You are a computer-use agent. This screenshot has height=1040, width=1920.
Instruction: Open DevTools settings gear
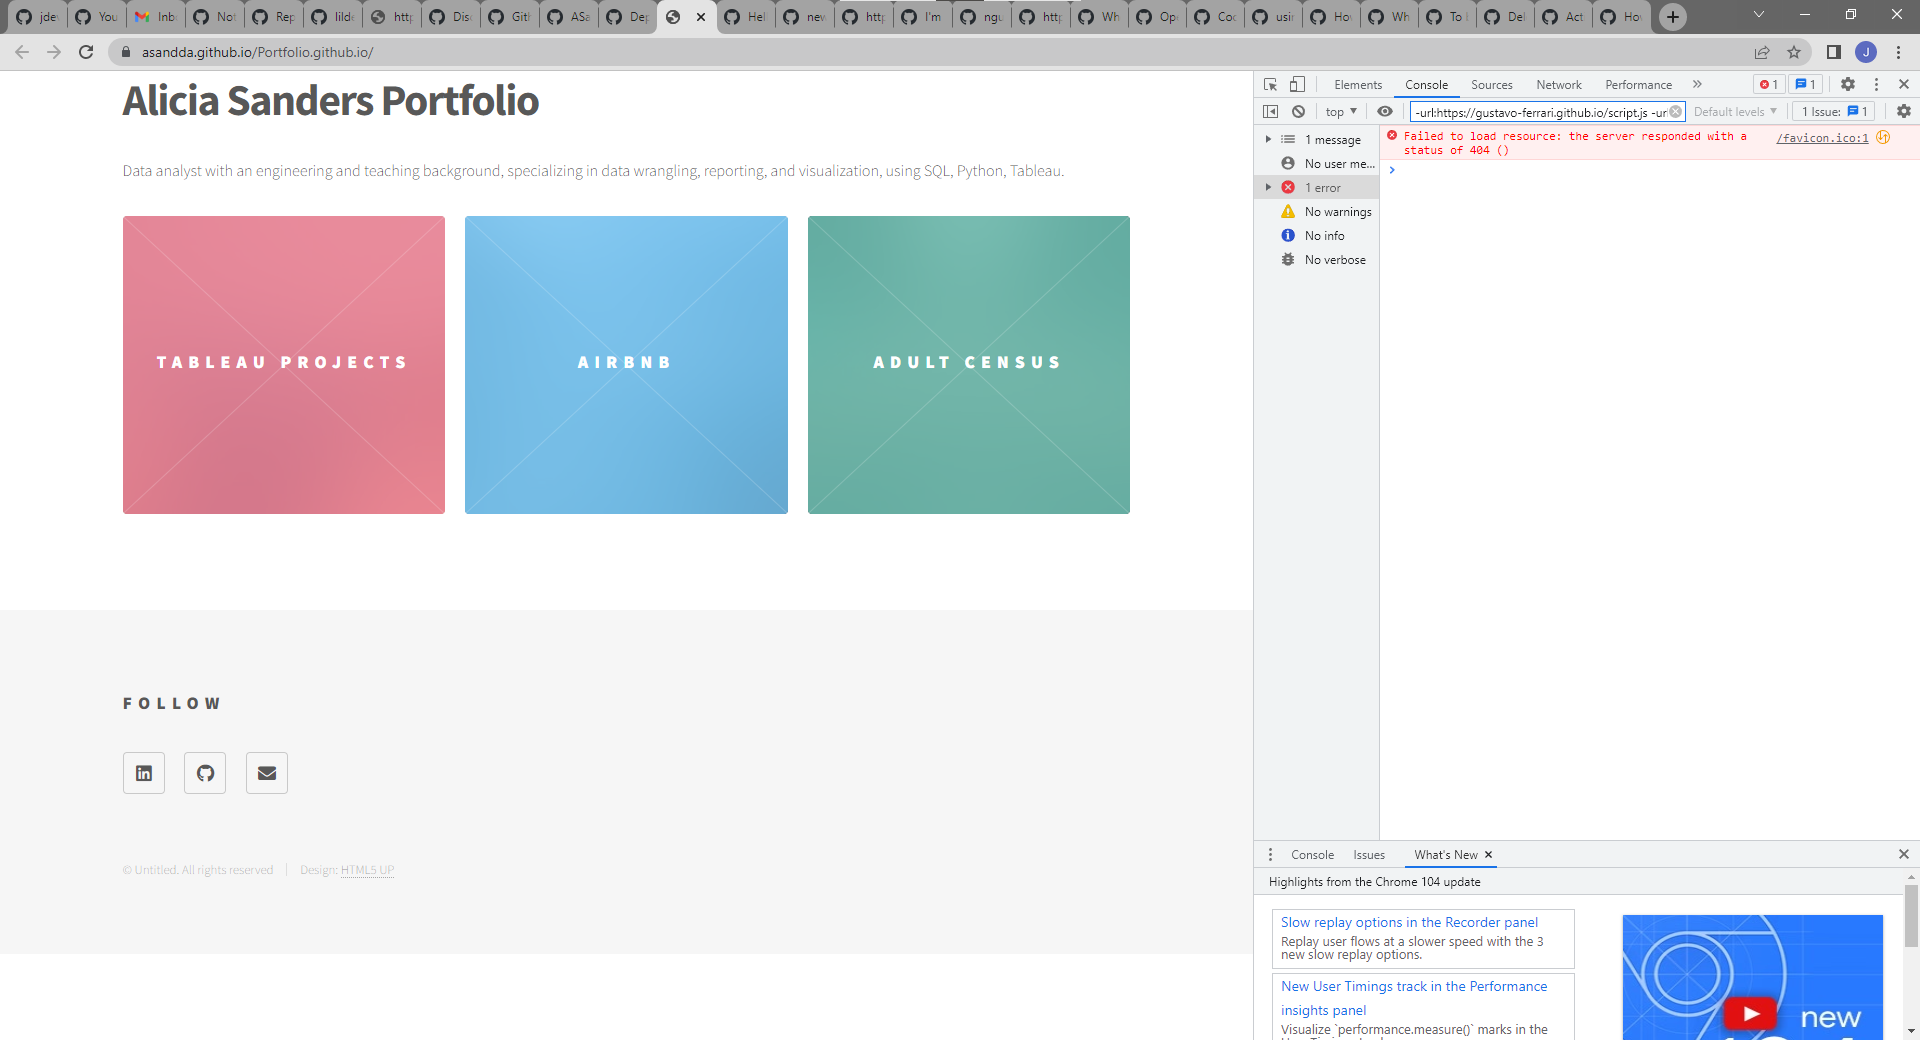coord(1848,85)
